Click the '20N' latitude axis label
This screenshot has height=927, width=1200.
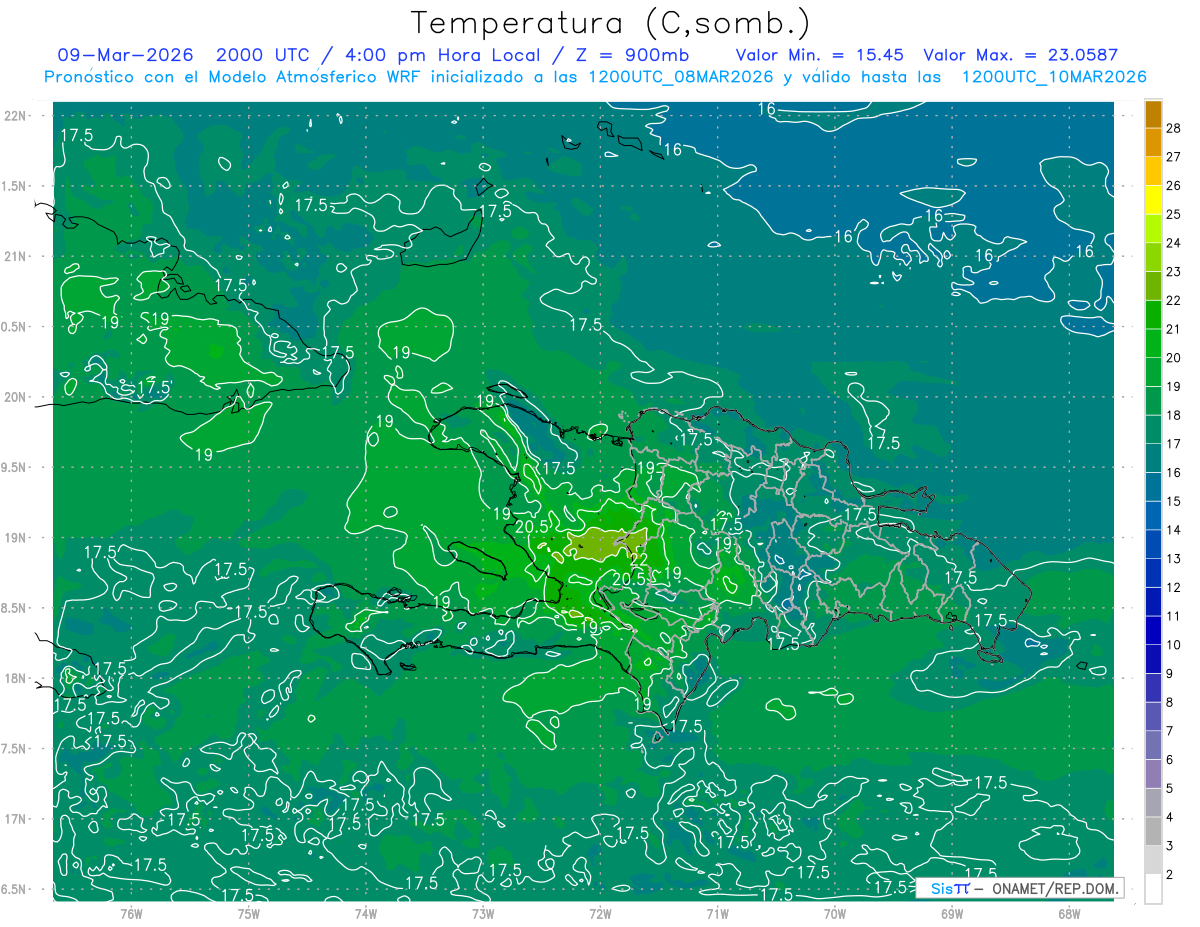(15, 397)
